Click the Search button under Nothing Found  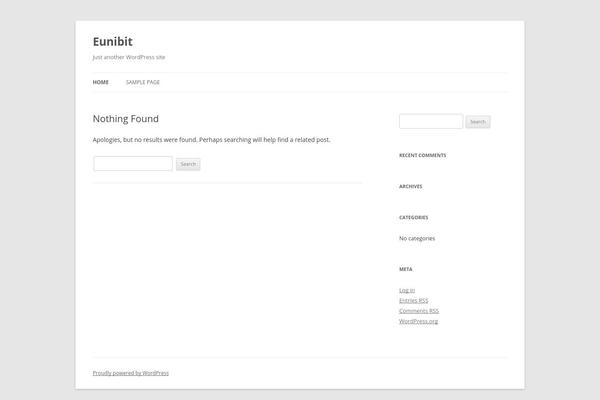188,164
